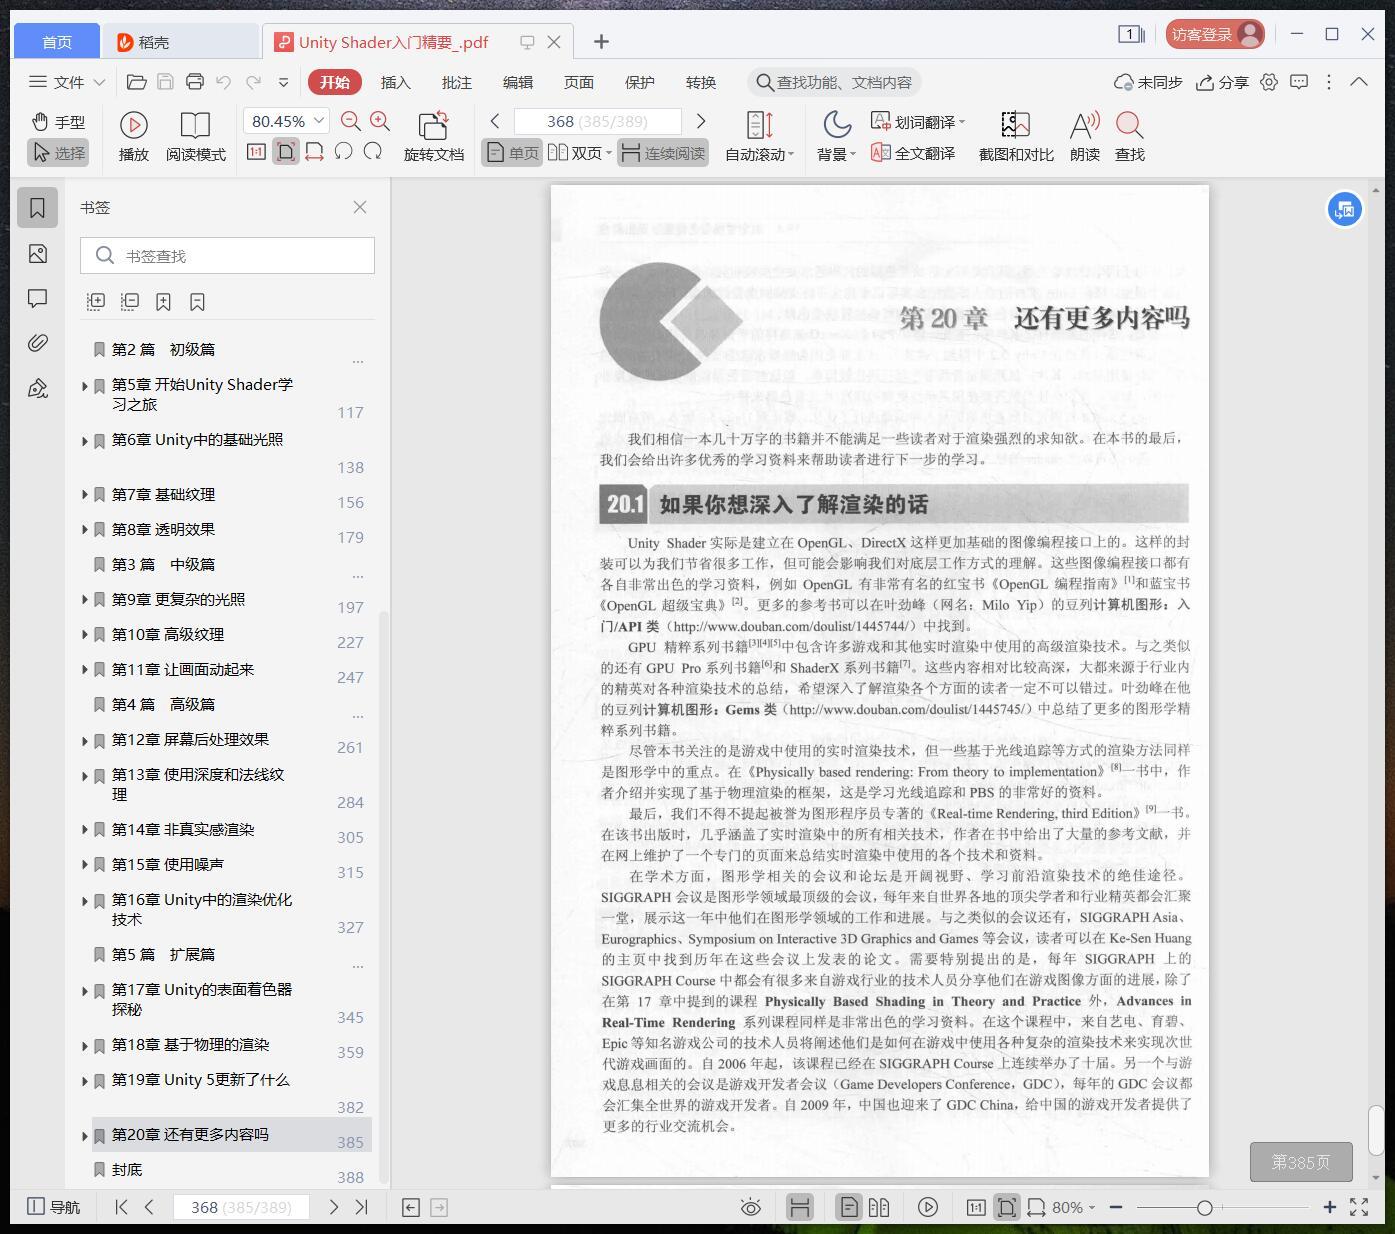Viewport: 1395px width, 1234px height.
Task: Click 全文翻译 full text translation
Action: coord(913,153)
